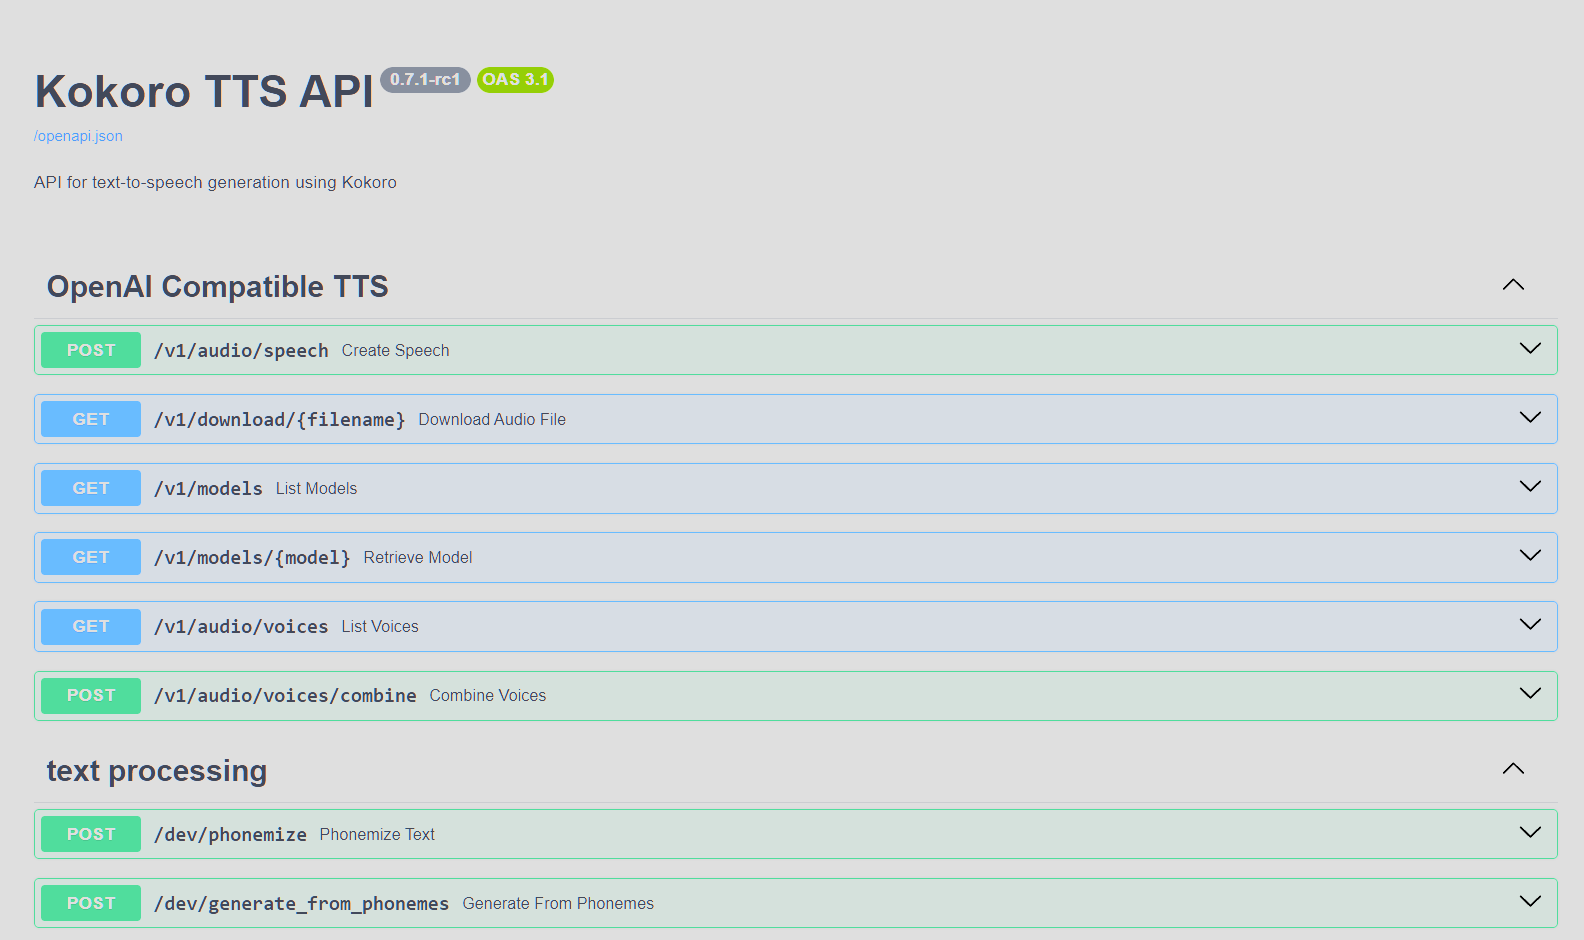Expand the /v1/audio/speech endpoint chevron
Screen dimensions: 1584x940
(1530, 348)
